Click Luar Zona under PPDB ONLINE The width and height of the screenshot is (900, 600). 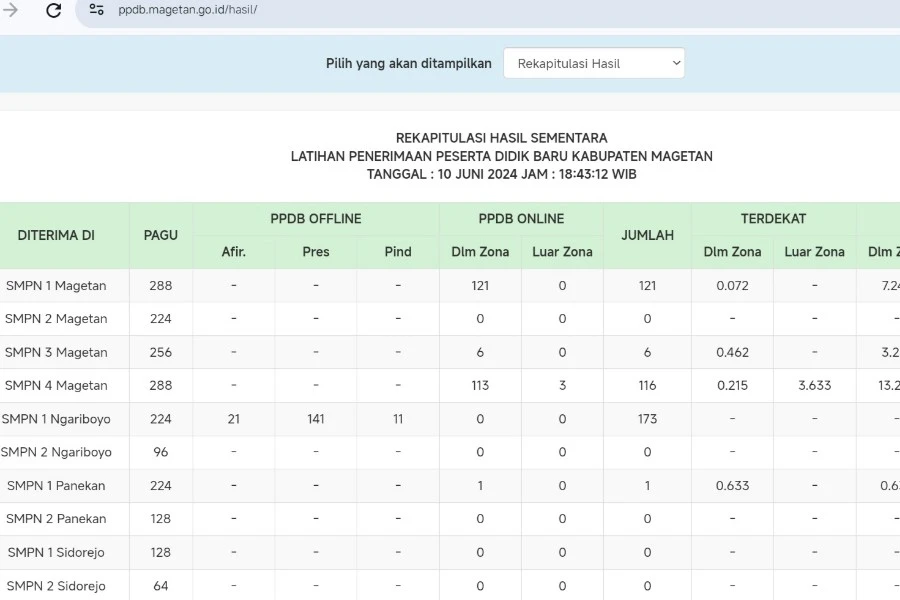562,251
